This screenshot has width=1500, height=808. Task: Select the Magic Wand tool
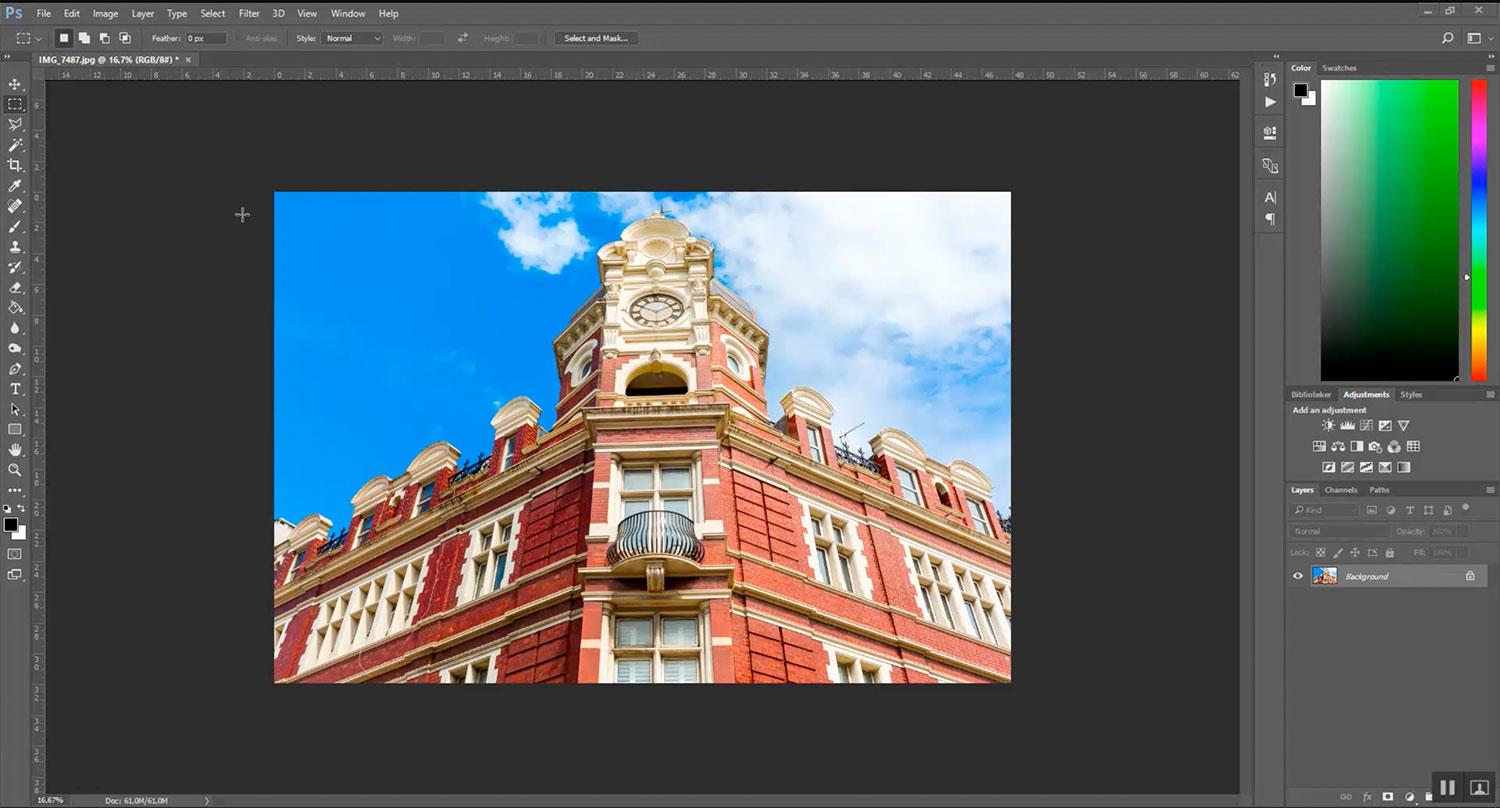(15, 145)
